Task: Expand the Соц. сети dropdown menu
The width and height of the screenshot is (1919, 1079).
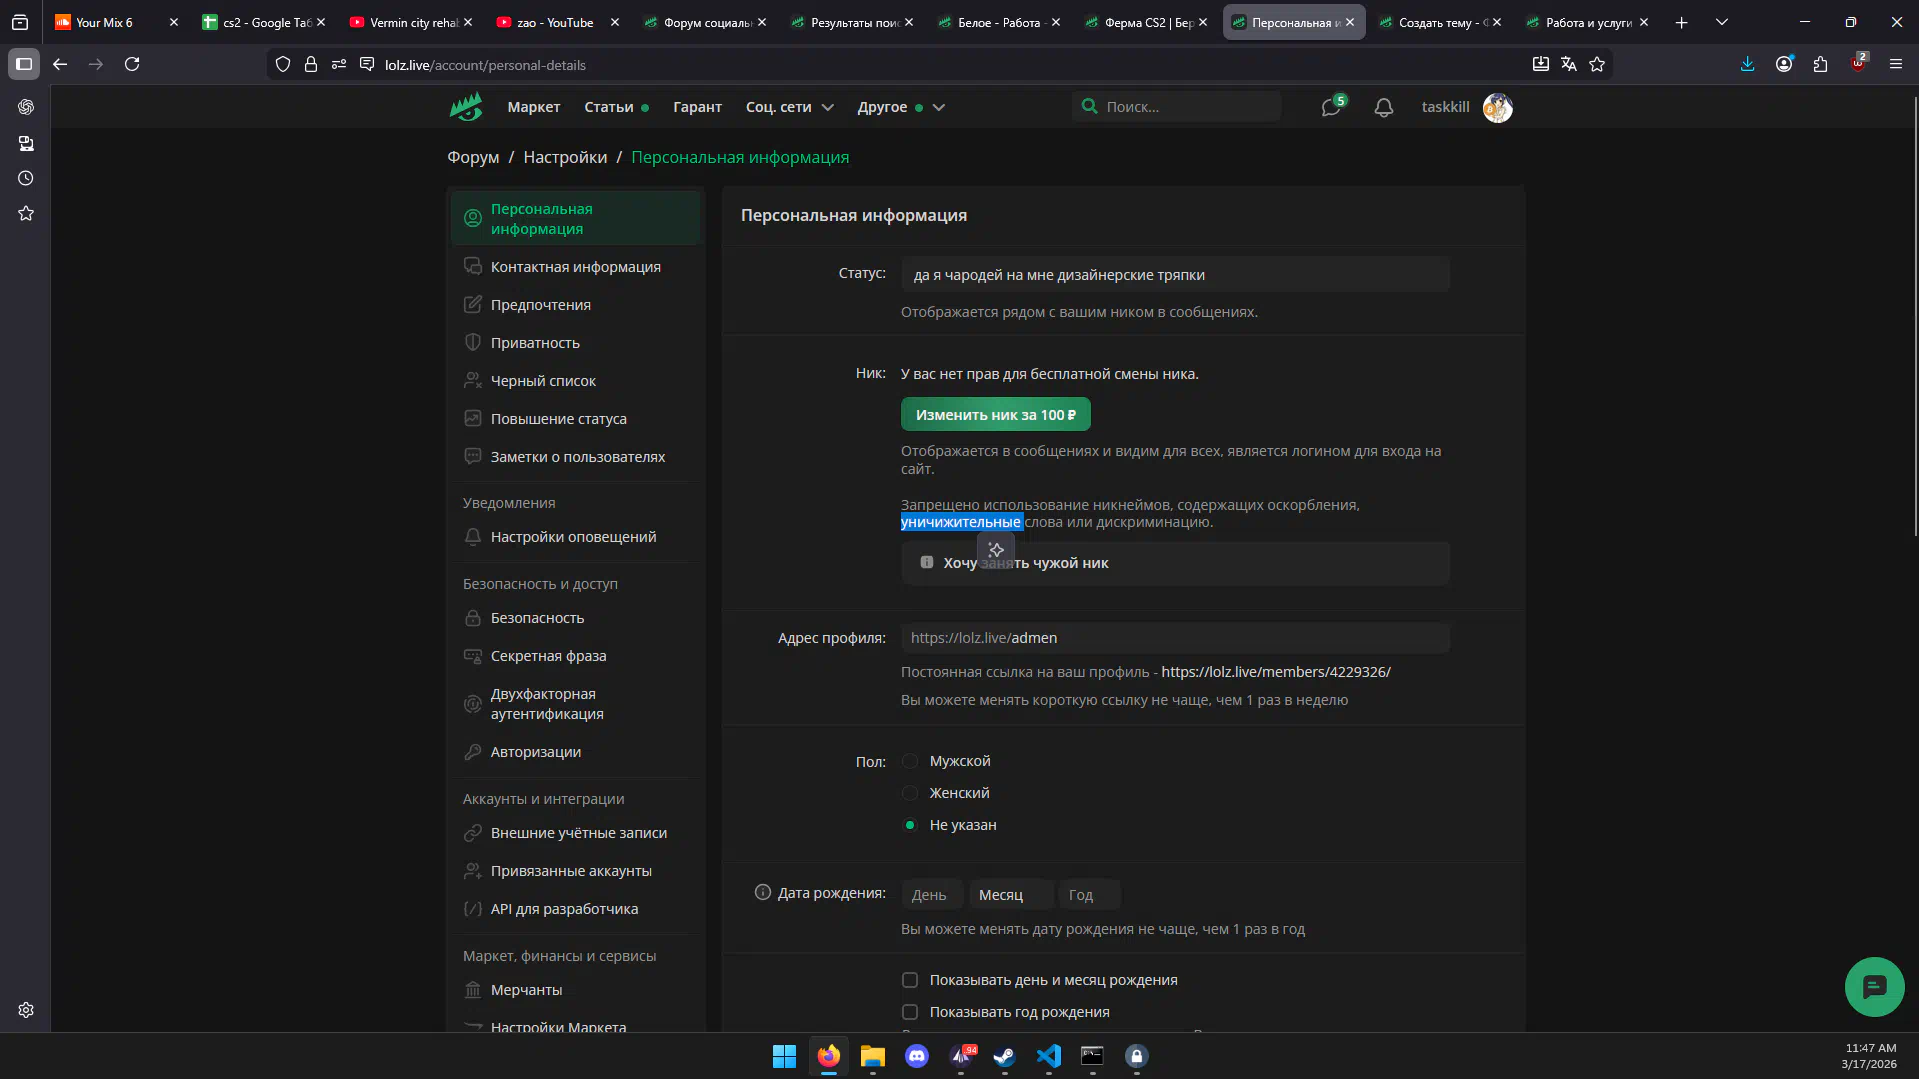Action: pyautogui.click(x=789, y=107)
